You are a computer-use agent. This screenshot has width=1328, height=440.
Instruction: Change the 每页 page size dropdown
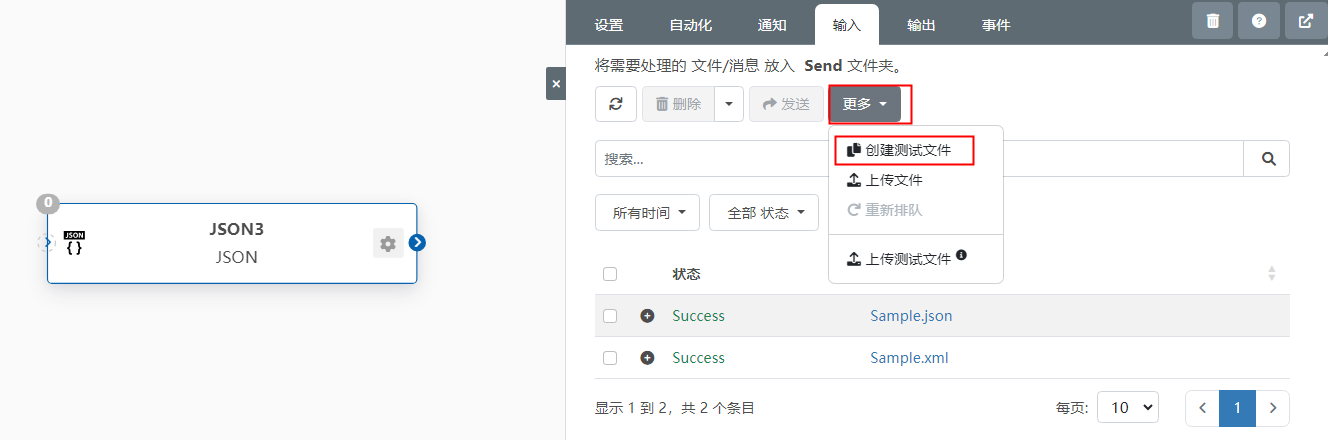(x=1128, y=407)
